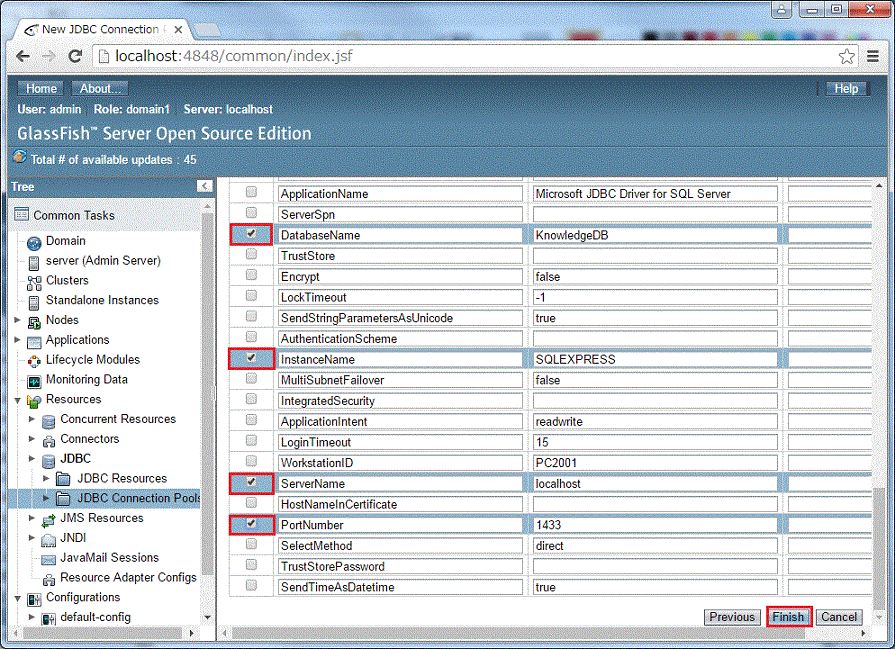The width and height of the screenshot is (895, 649).
Task: Uncheck the InstanceName property checkbox
Action: pyautogui.click(x=251, y=358)
